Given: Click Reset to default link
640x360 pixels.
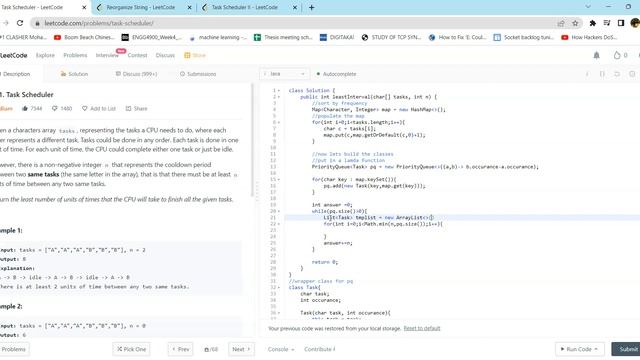Looking at the screenshot, I should click(422, 328).
